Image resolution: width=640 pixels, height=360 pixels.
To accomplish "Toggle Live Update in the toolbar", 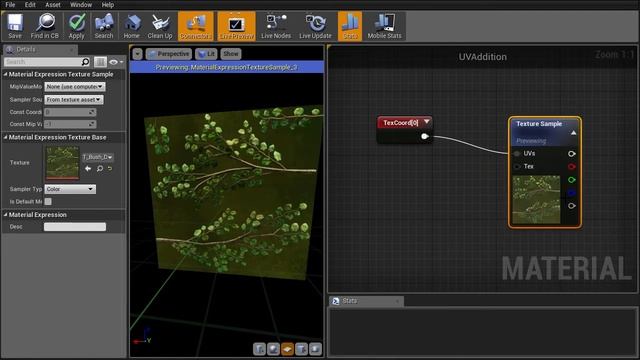I will coord(315,26).
